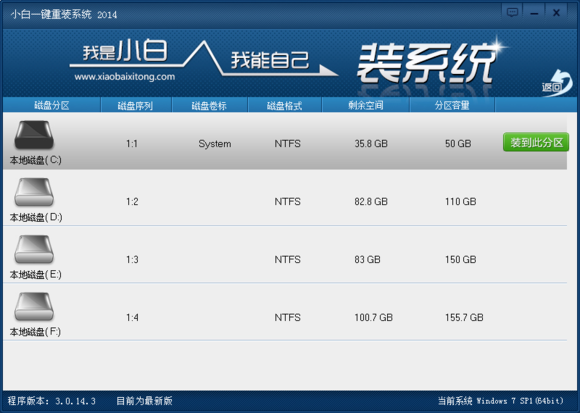This screenshot has width=580, height=413.
Task: Open the www.xiaobaixitong.com website link
Action: click(125, 77)
